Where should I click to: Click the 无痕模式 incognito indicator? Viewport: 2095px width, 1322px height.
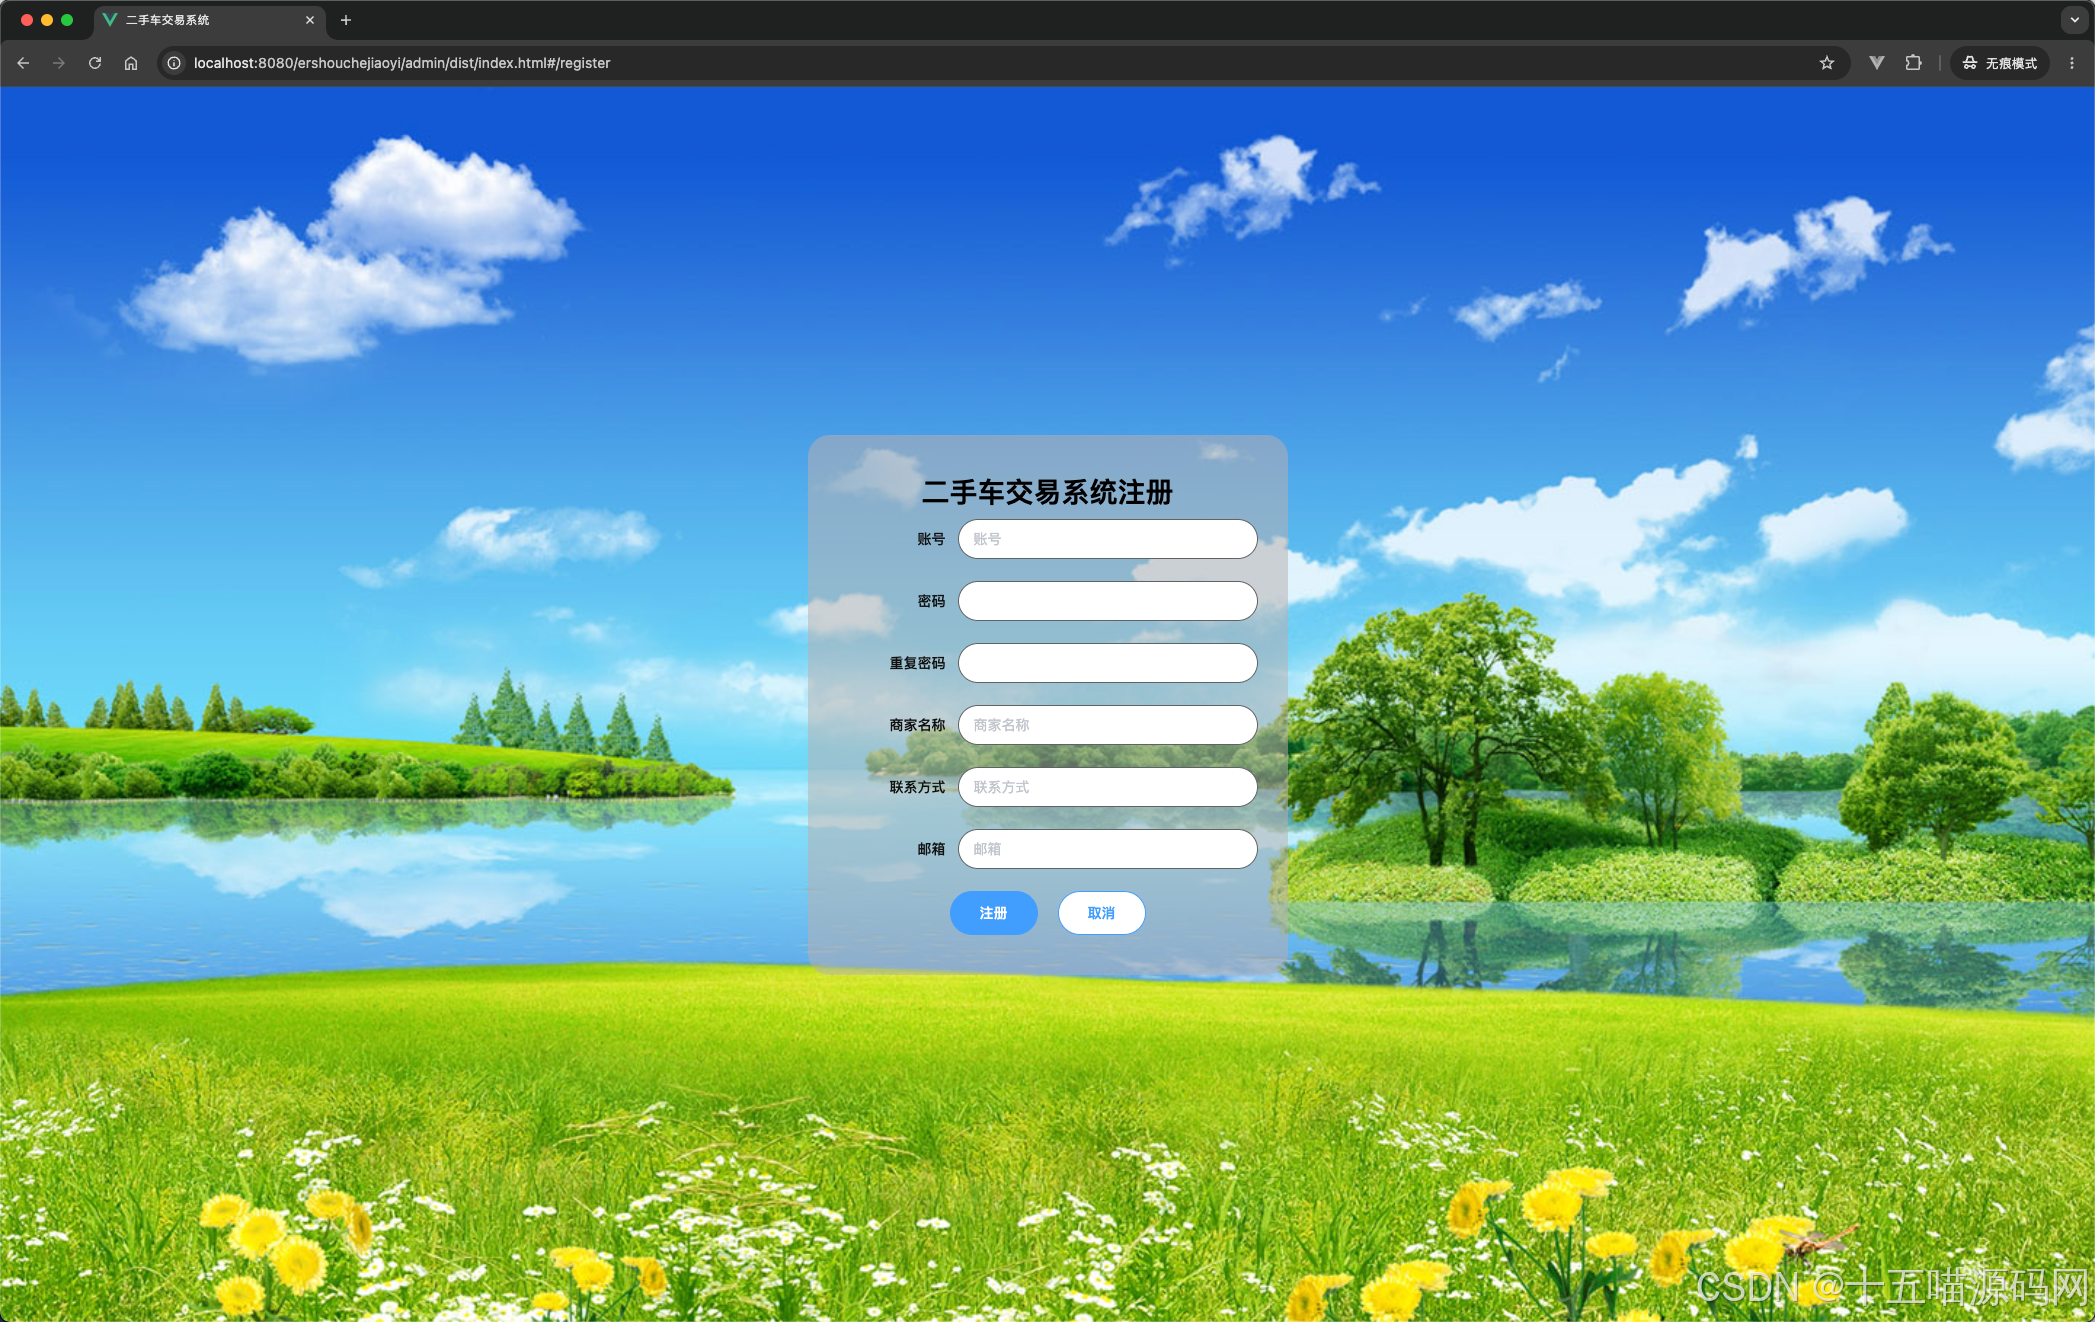pyautogui.click(x=2000, y=63)
